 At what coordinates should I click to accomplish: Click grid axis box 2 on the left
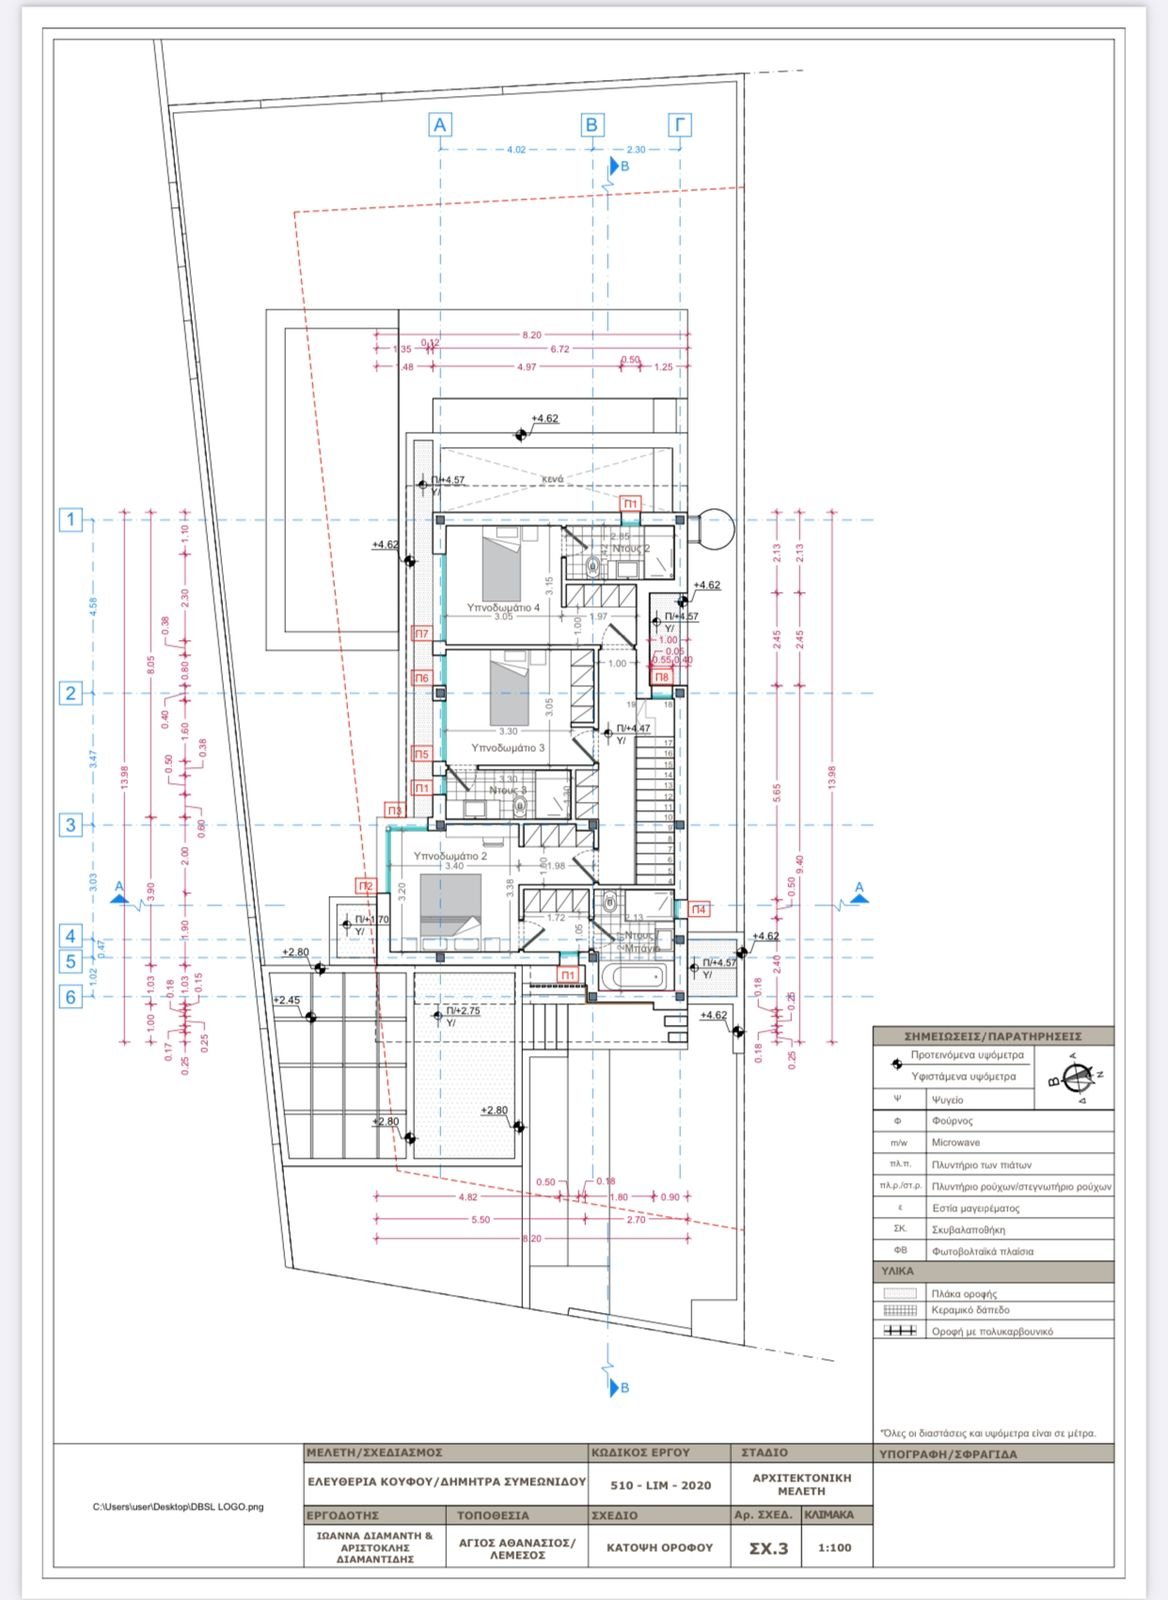70,693
